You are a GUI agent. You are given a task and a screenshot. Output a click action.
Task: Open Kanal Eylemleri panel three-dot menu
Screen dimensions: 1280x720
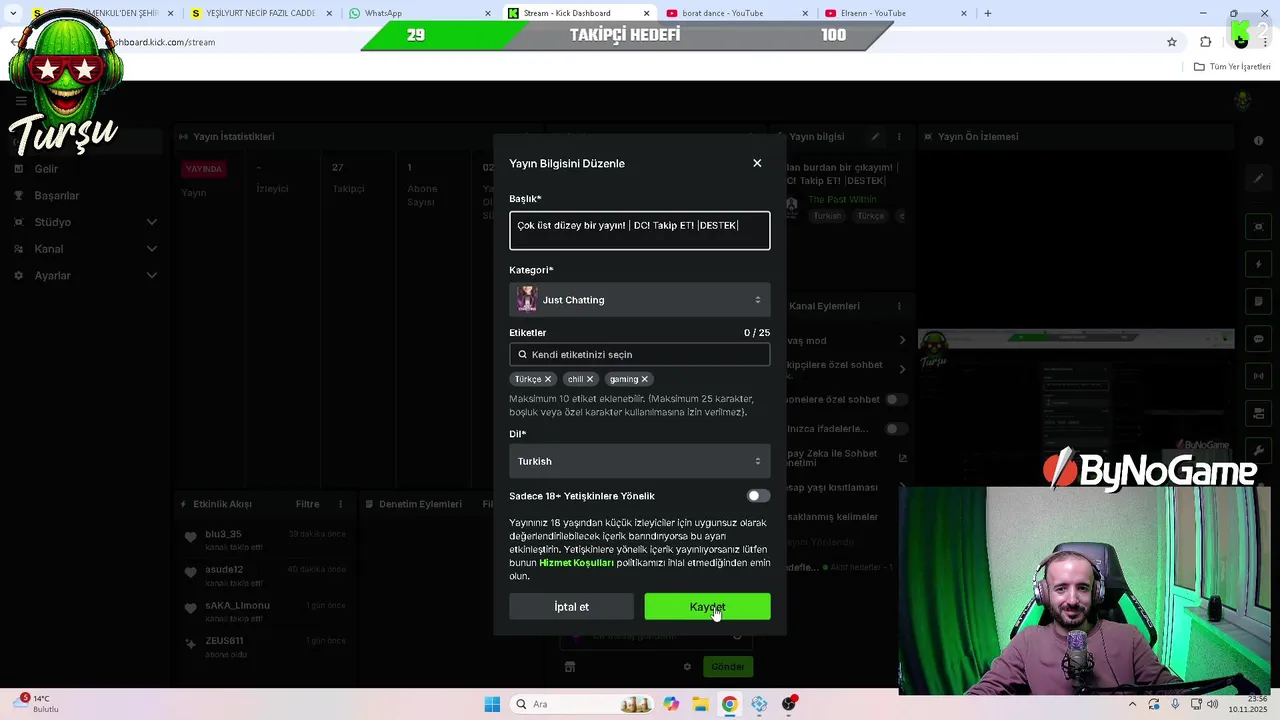899,306
